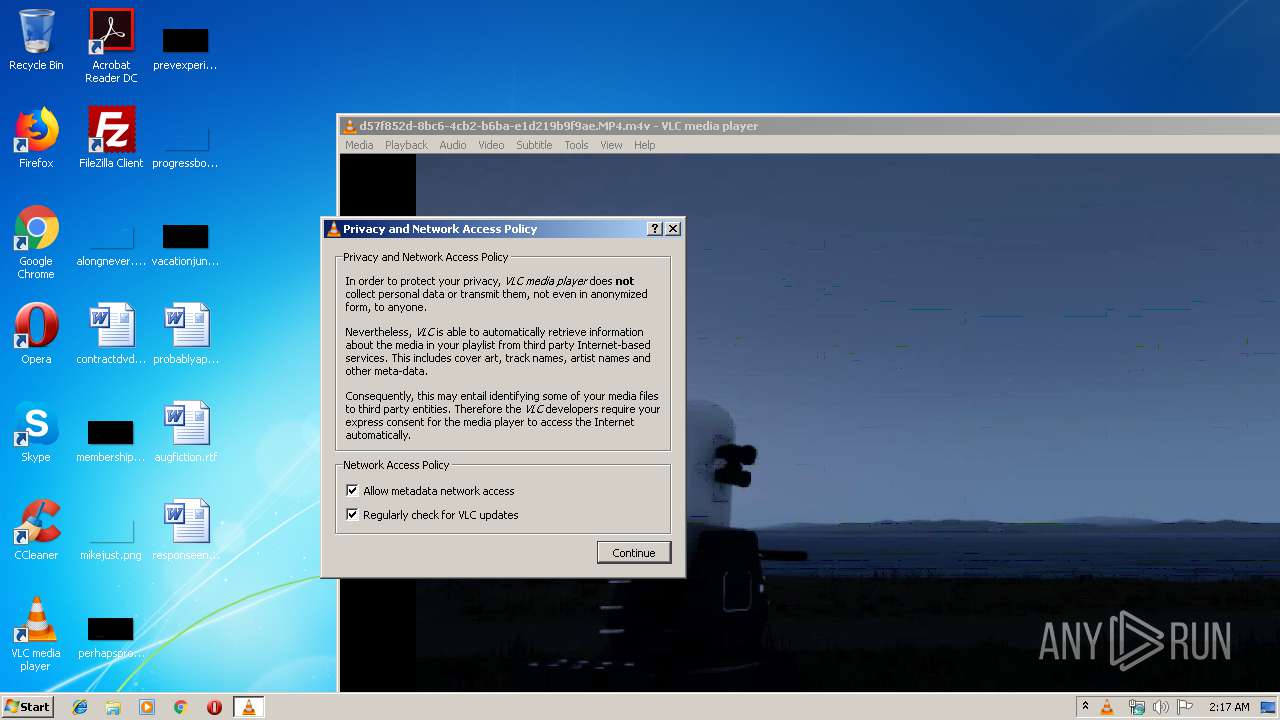
Task: Click the VLC cone icon in system tray
Action: tap(1107, 707)
